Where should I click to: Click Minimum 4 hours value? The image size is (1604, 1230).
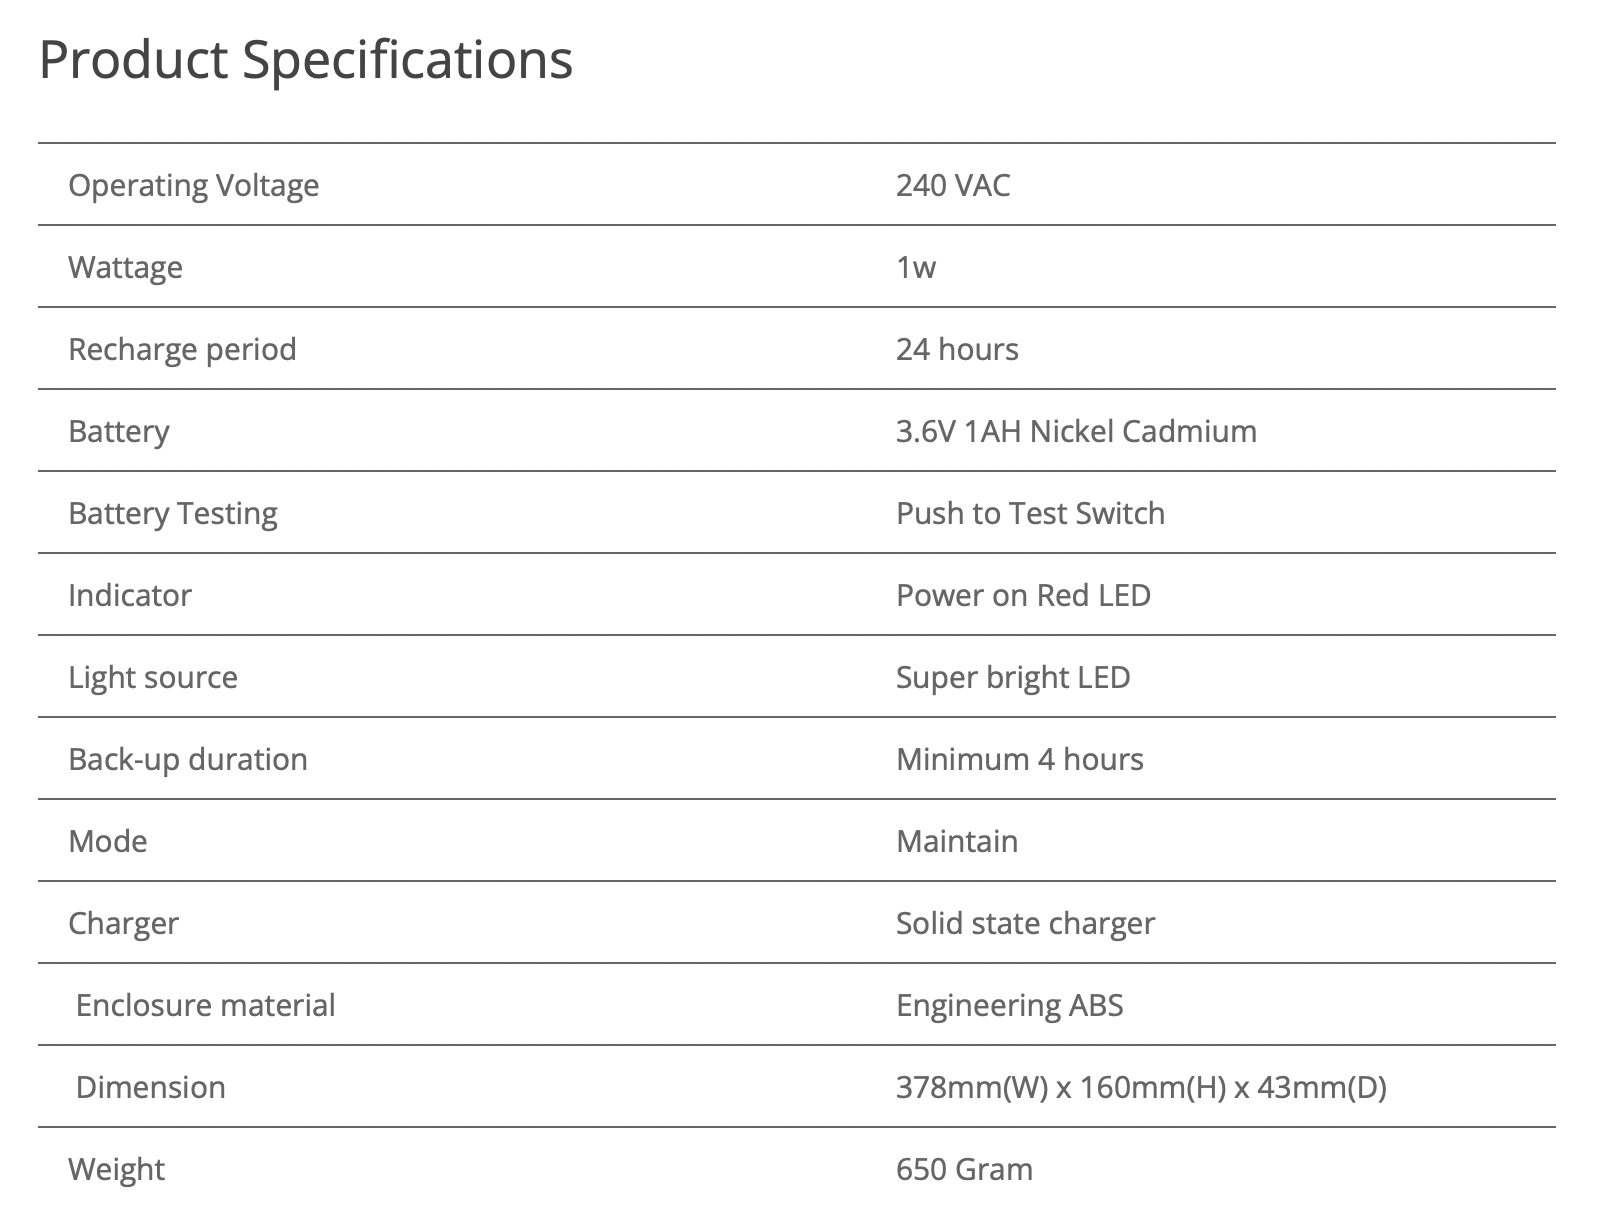(1019, 759)
